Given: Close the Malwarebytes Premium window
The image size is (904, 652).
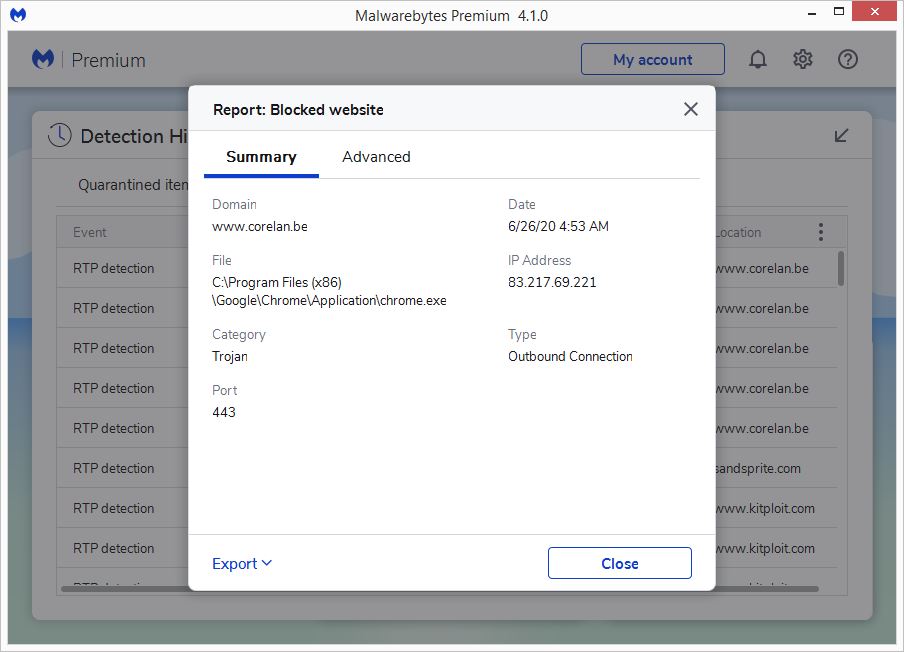Looking at the screenshot, I should point(875,12).
